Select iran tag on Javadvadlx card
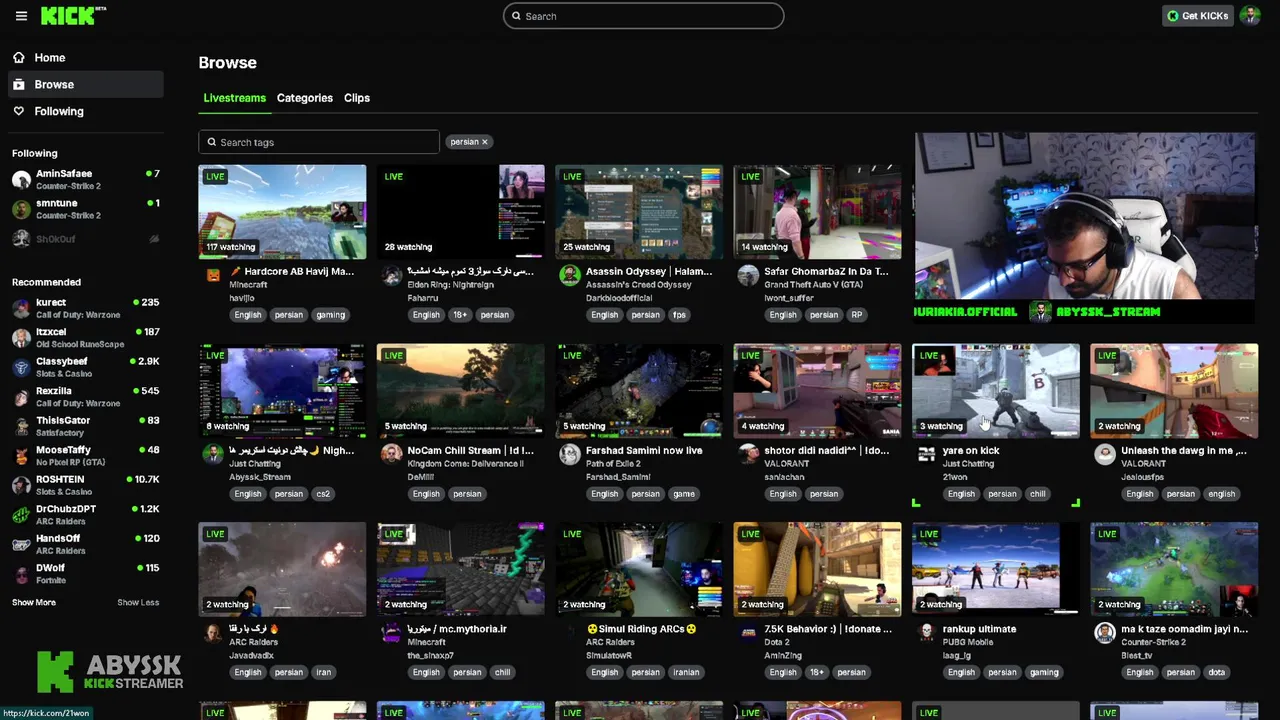This screenshot has height=720, width=1280. click(323, 673)
